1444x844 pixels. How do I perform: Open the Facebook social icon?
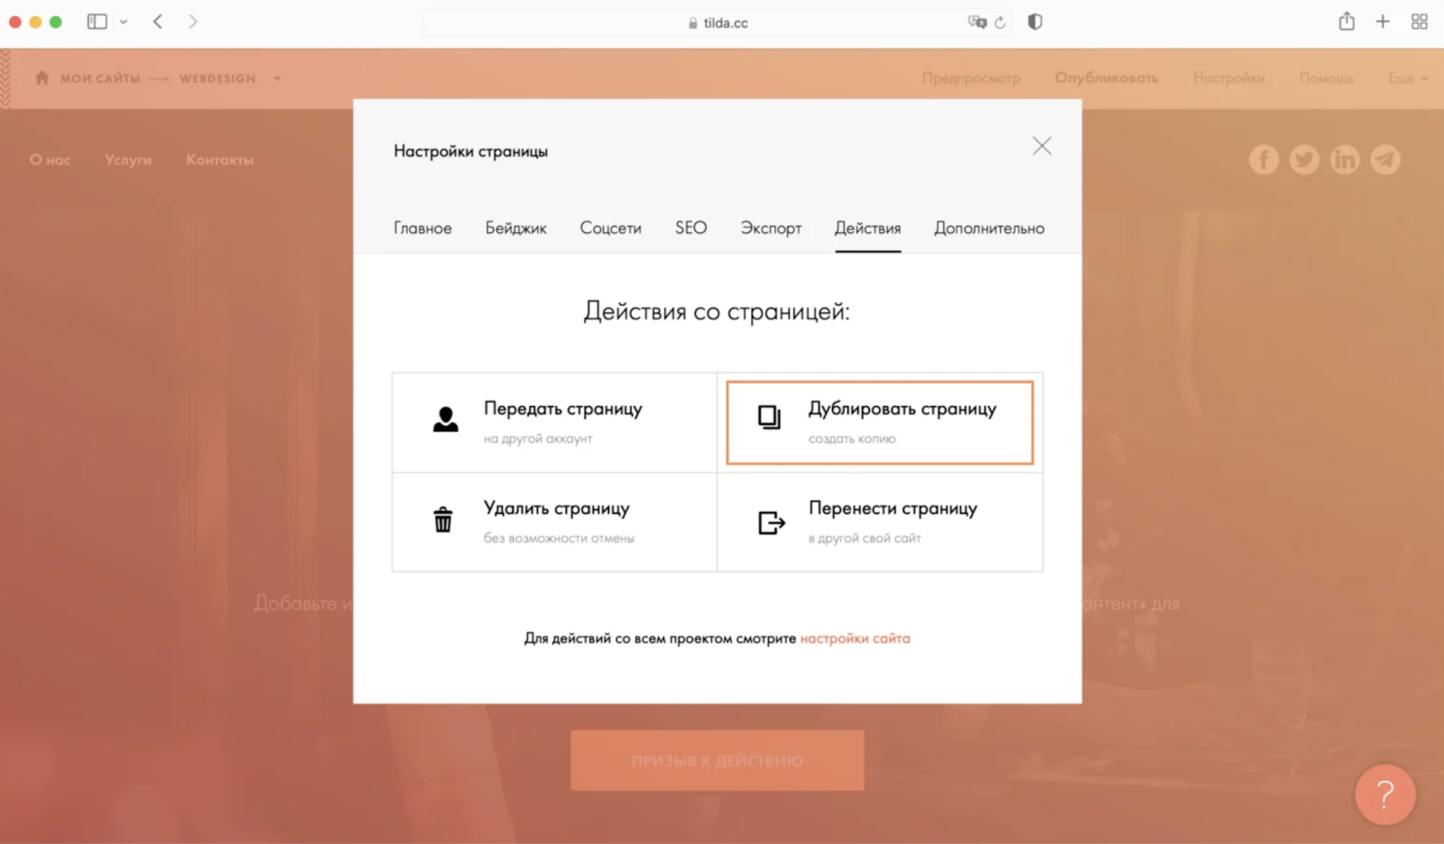pos(1264,159)
